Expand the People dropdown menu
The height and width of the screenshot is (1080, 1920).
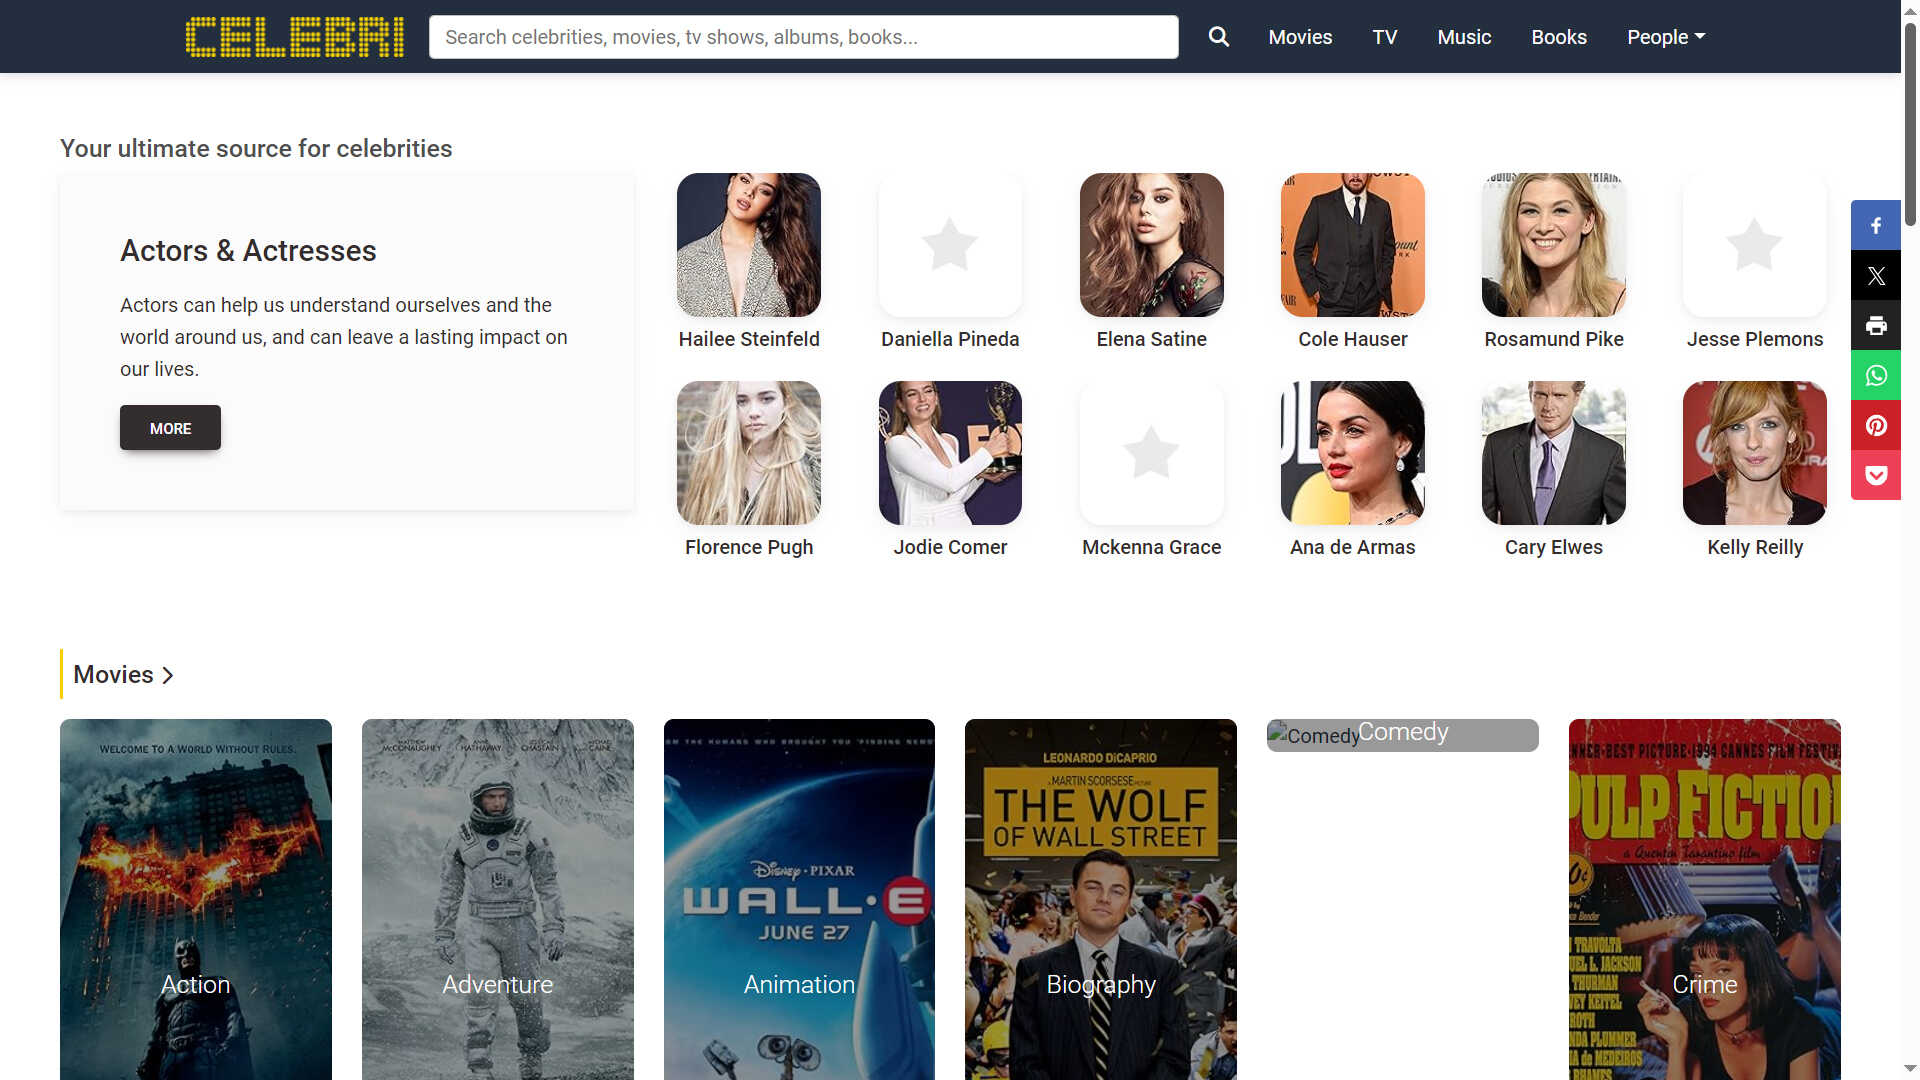[x=1665, y=37]
